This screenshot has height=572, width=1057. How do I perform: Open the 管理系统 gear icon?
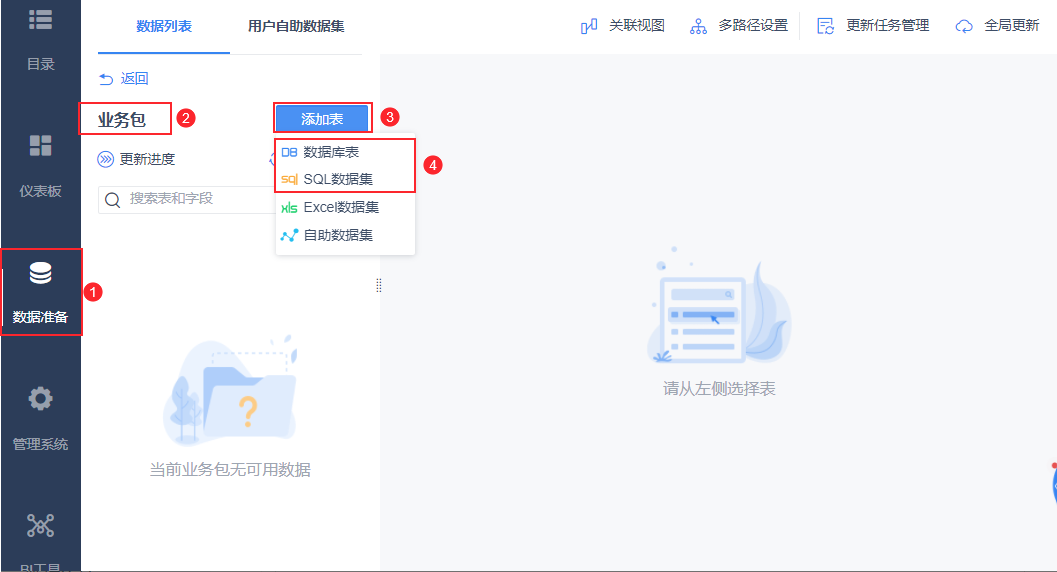[40, 399]
